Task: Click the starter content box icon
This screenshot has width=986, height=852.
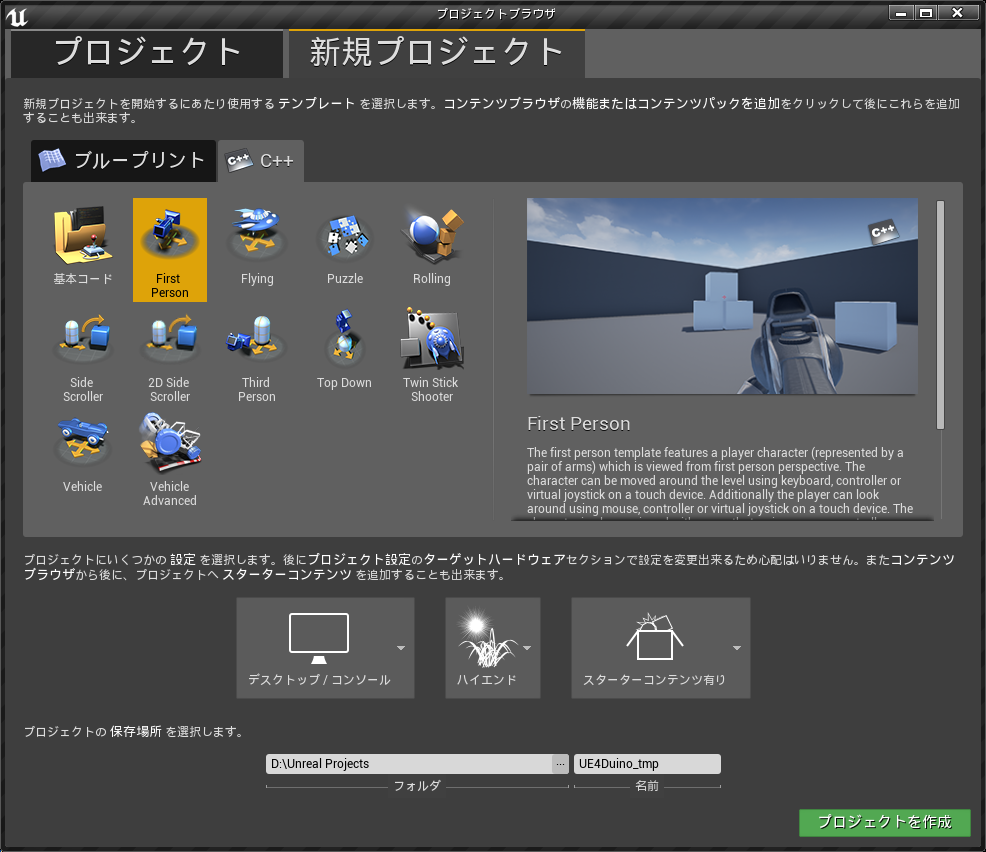Action: point(655,638)
